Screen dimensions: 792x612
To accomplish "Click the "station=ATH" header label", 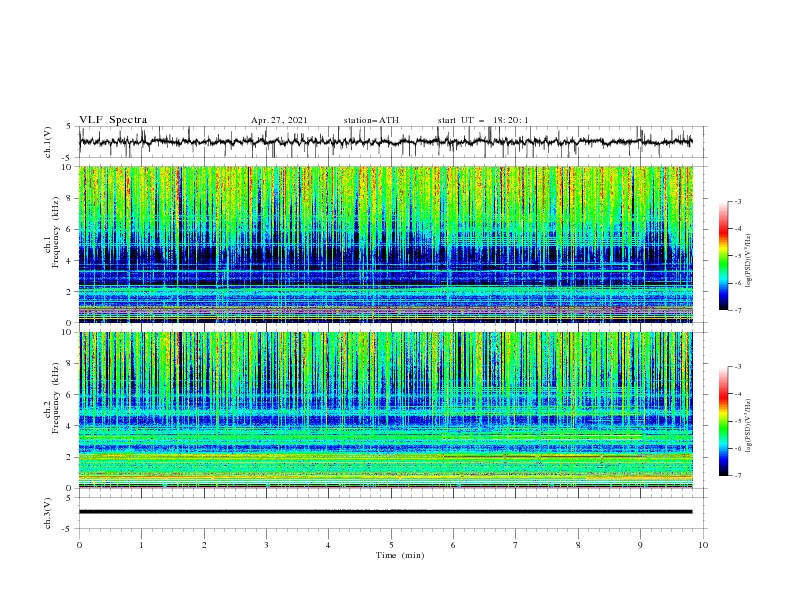I will pos(371,120).
